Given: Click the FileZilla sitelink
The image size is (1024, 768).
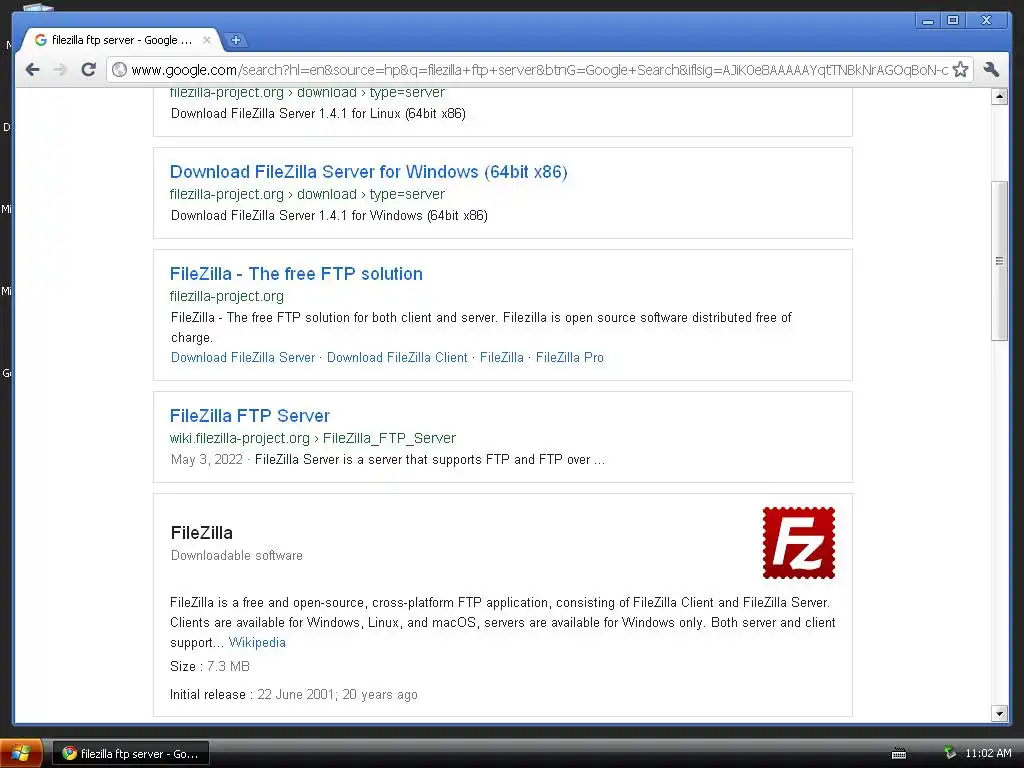Looking at the screenshot, I should point(502,357).
